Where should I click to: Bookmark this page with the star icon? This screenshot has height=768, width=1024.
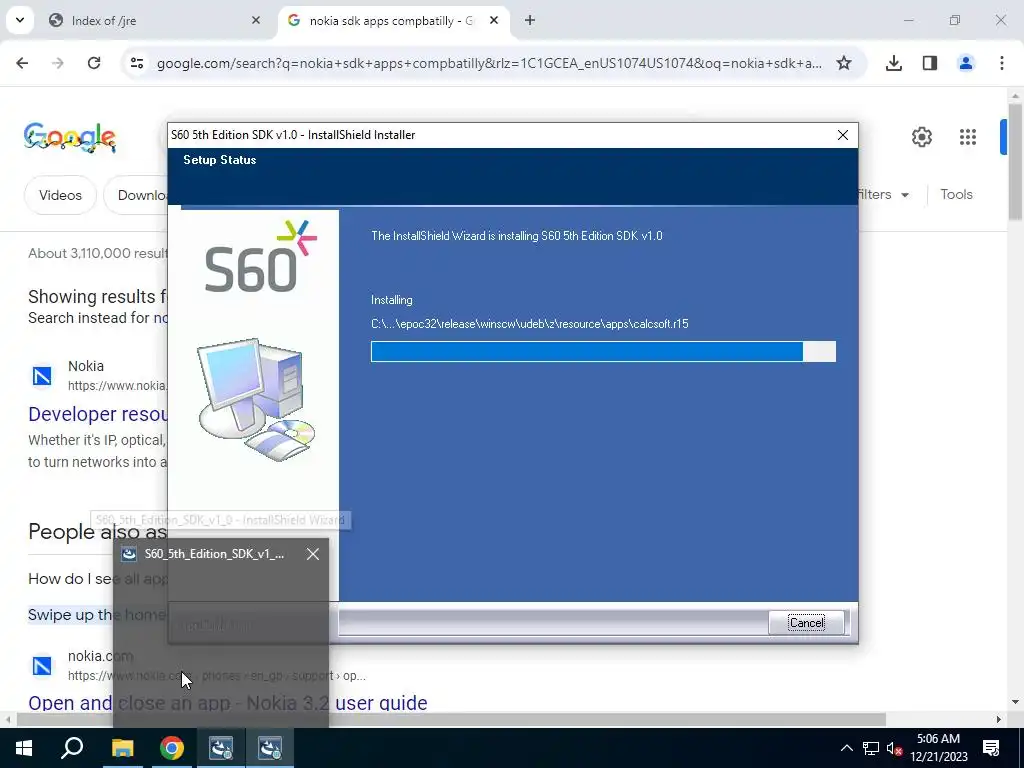tap(844, 63)
